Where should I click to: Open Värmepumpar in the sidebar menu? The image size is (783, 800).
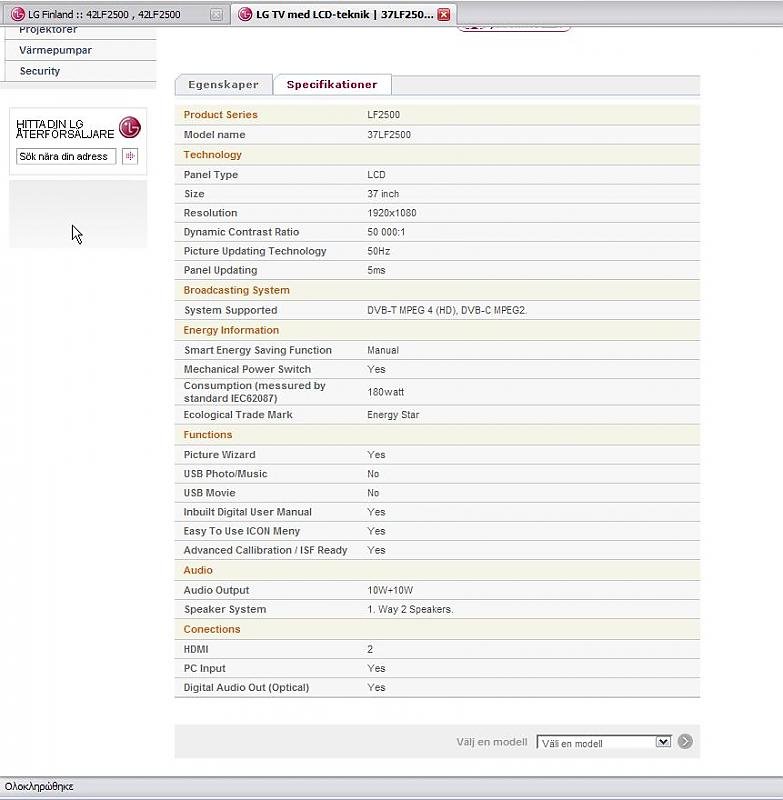tap(56, 50)
